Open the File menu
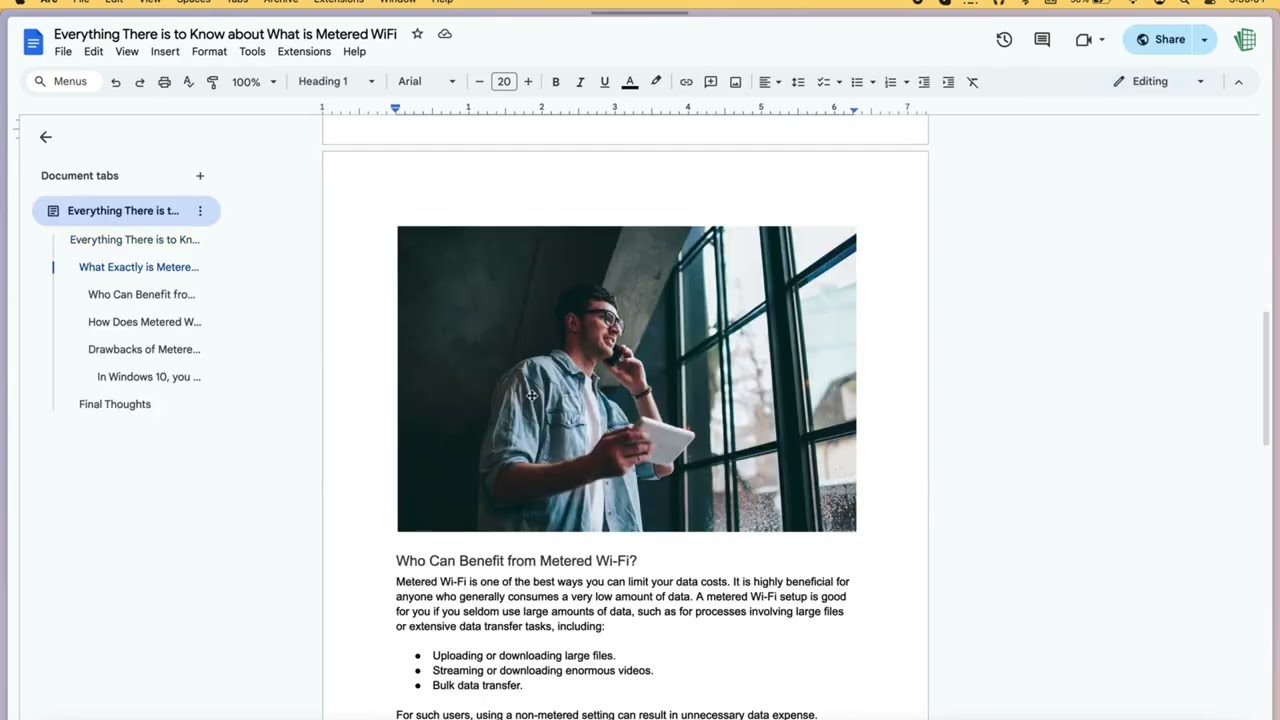This screenshot has width=1280, height=720. (x=63, y=52)
